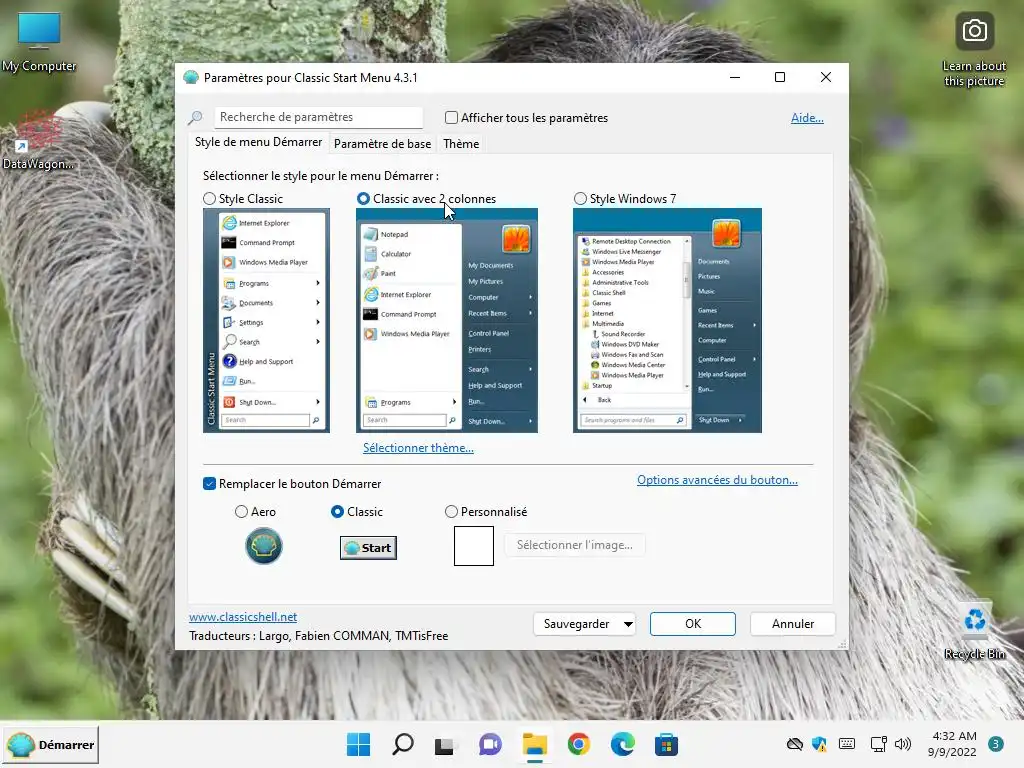
Task: Open the Sélectionner thème link
Action: click(419, 448)
